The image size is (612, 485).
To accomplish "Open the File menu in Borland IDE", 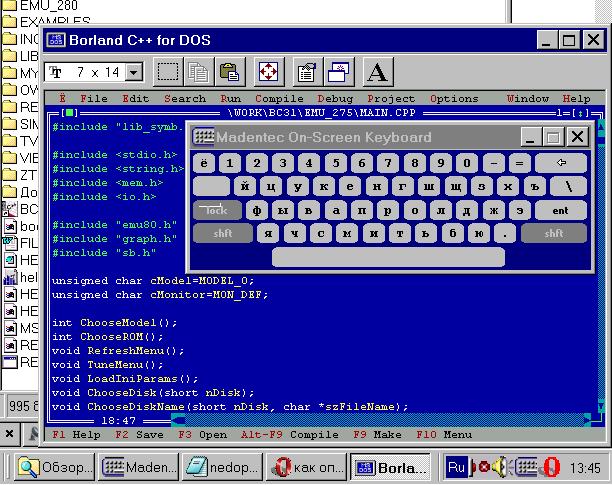I will point(94,99).
